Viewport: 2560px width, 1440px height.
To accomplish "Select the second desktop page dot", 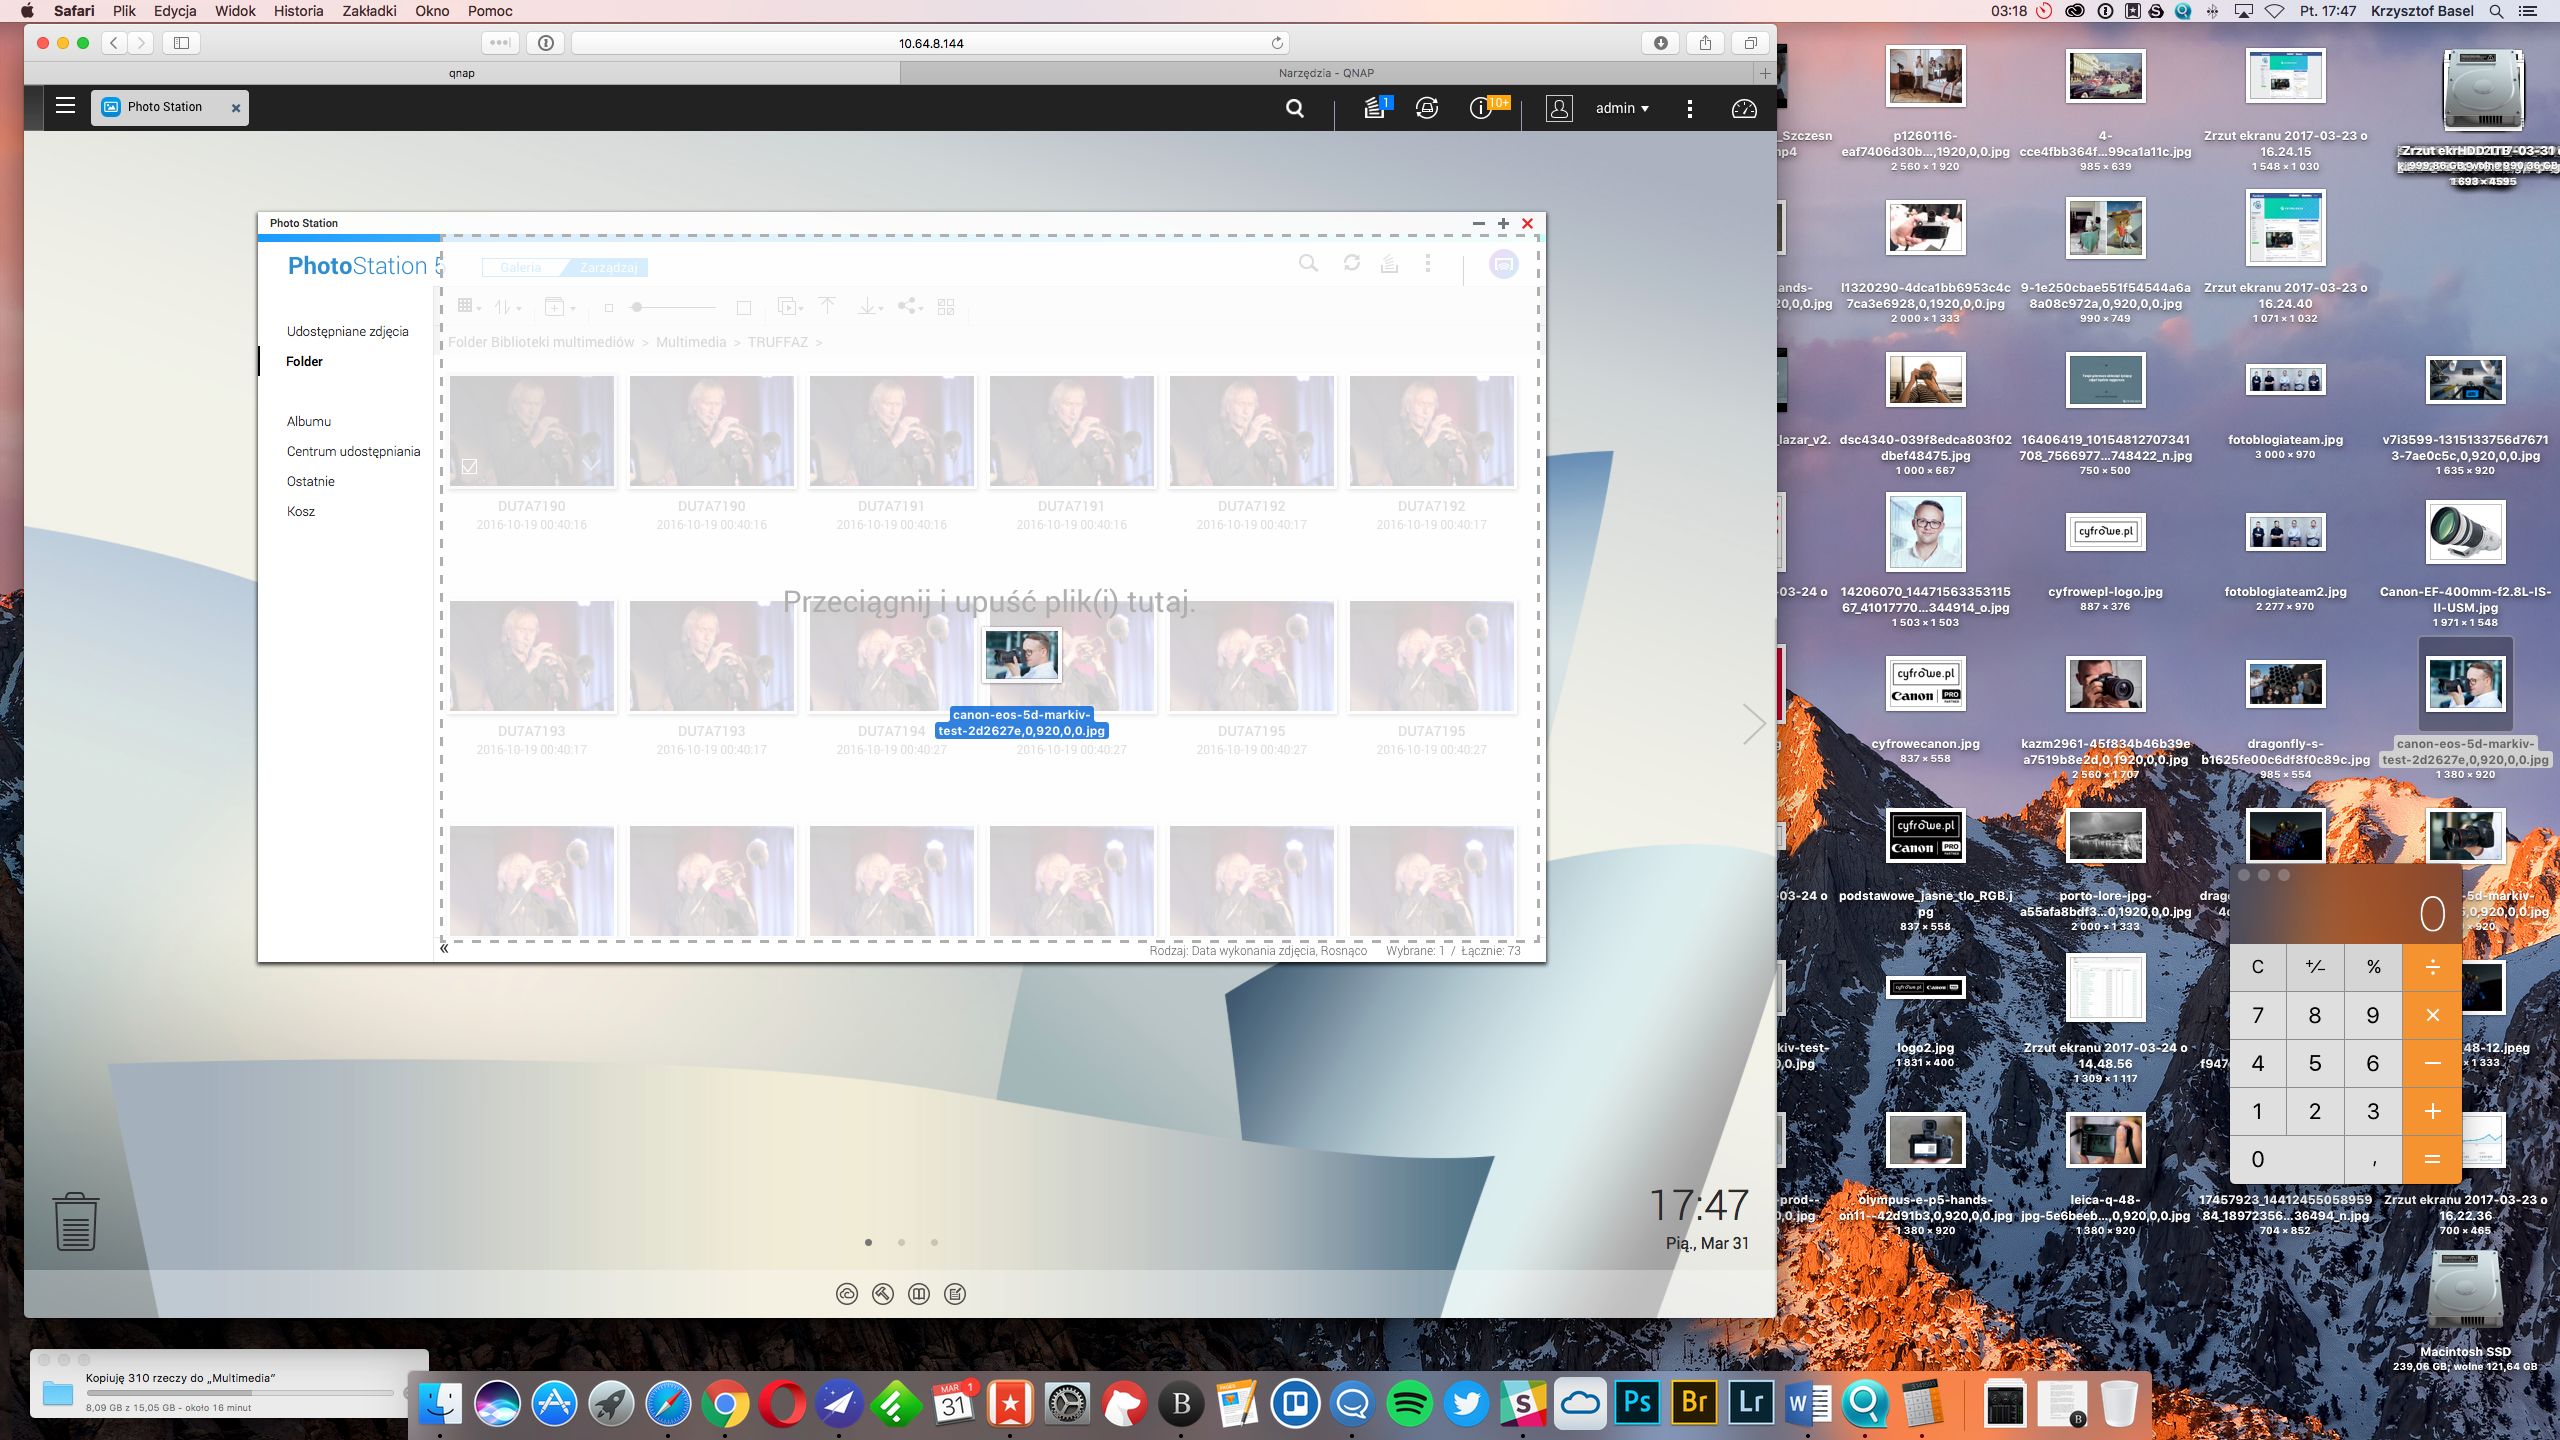I will click(x=901, y=1242).
